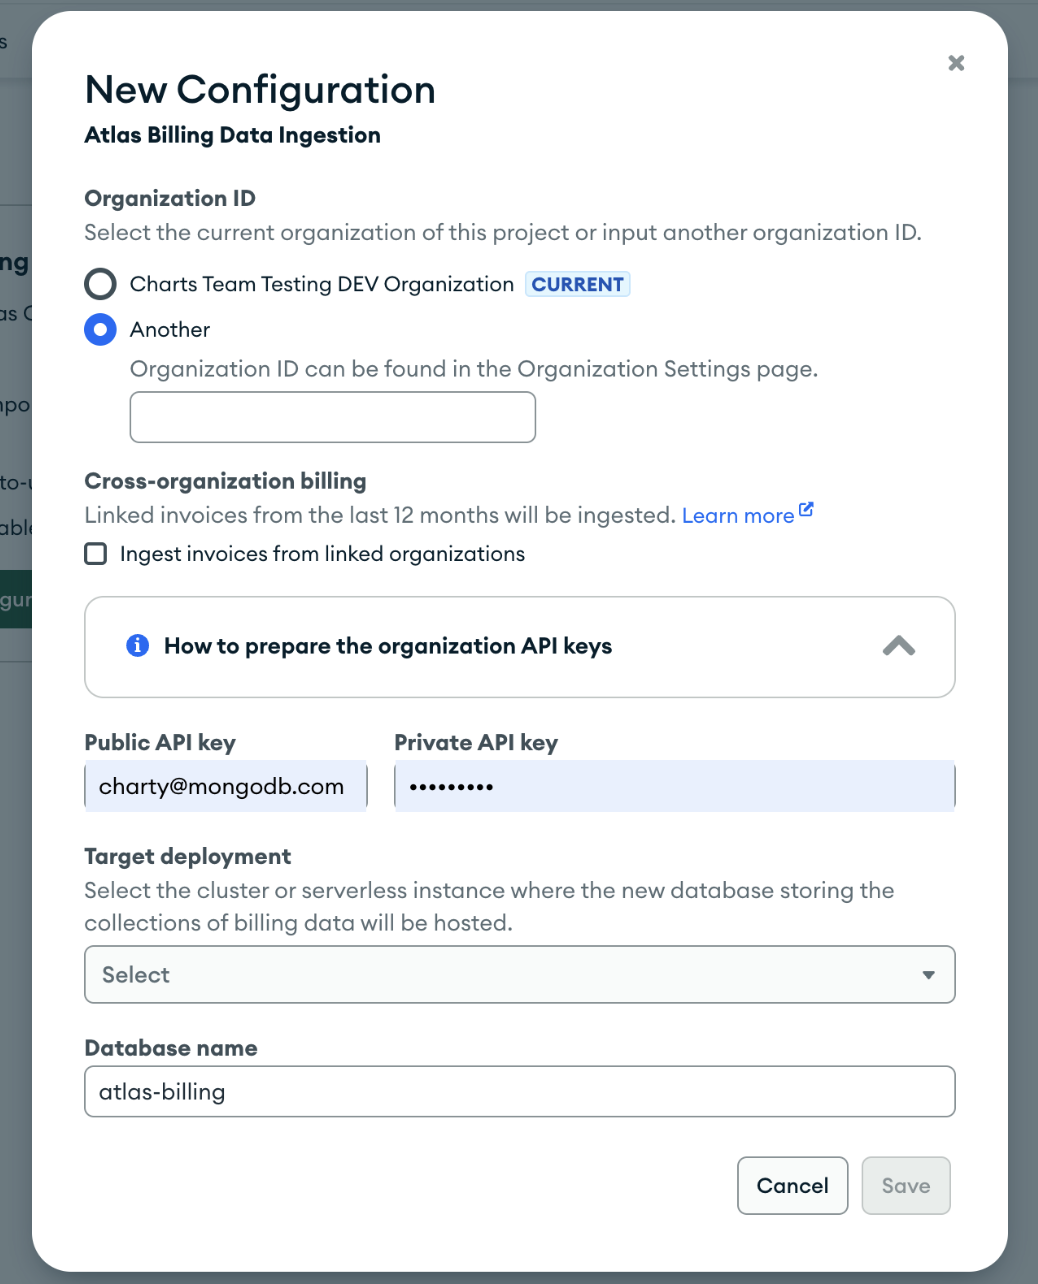Click the dropdown caret in Target deployment
Screen dimensions: 1038x1284
pyautogui.click(x=928, y=975)
